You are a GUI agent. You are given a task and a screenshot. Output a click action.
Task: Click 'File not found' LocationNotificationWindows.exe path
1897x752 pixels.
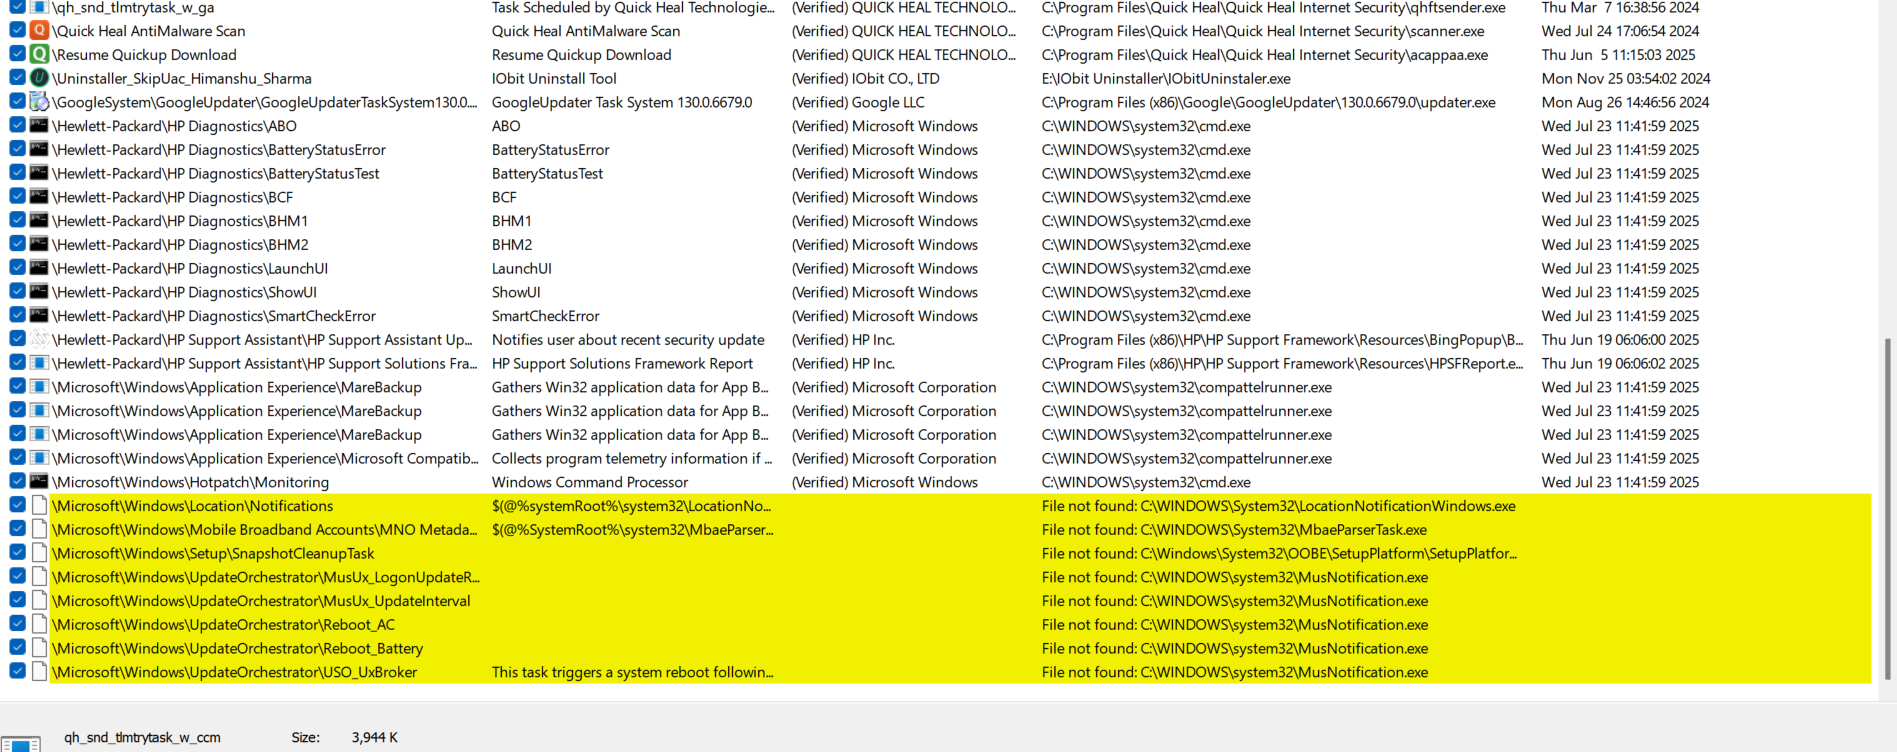tap(1278, 506)
